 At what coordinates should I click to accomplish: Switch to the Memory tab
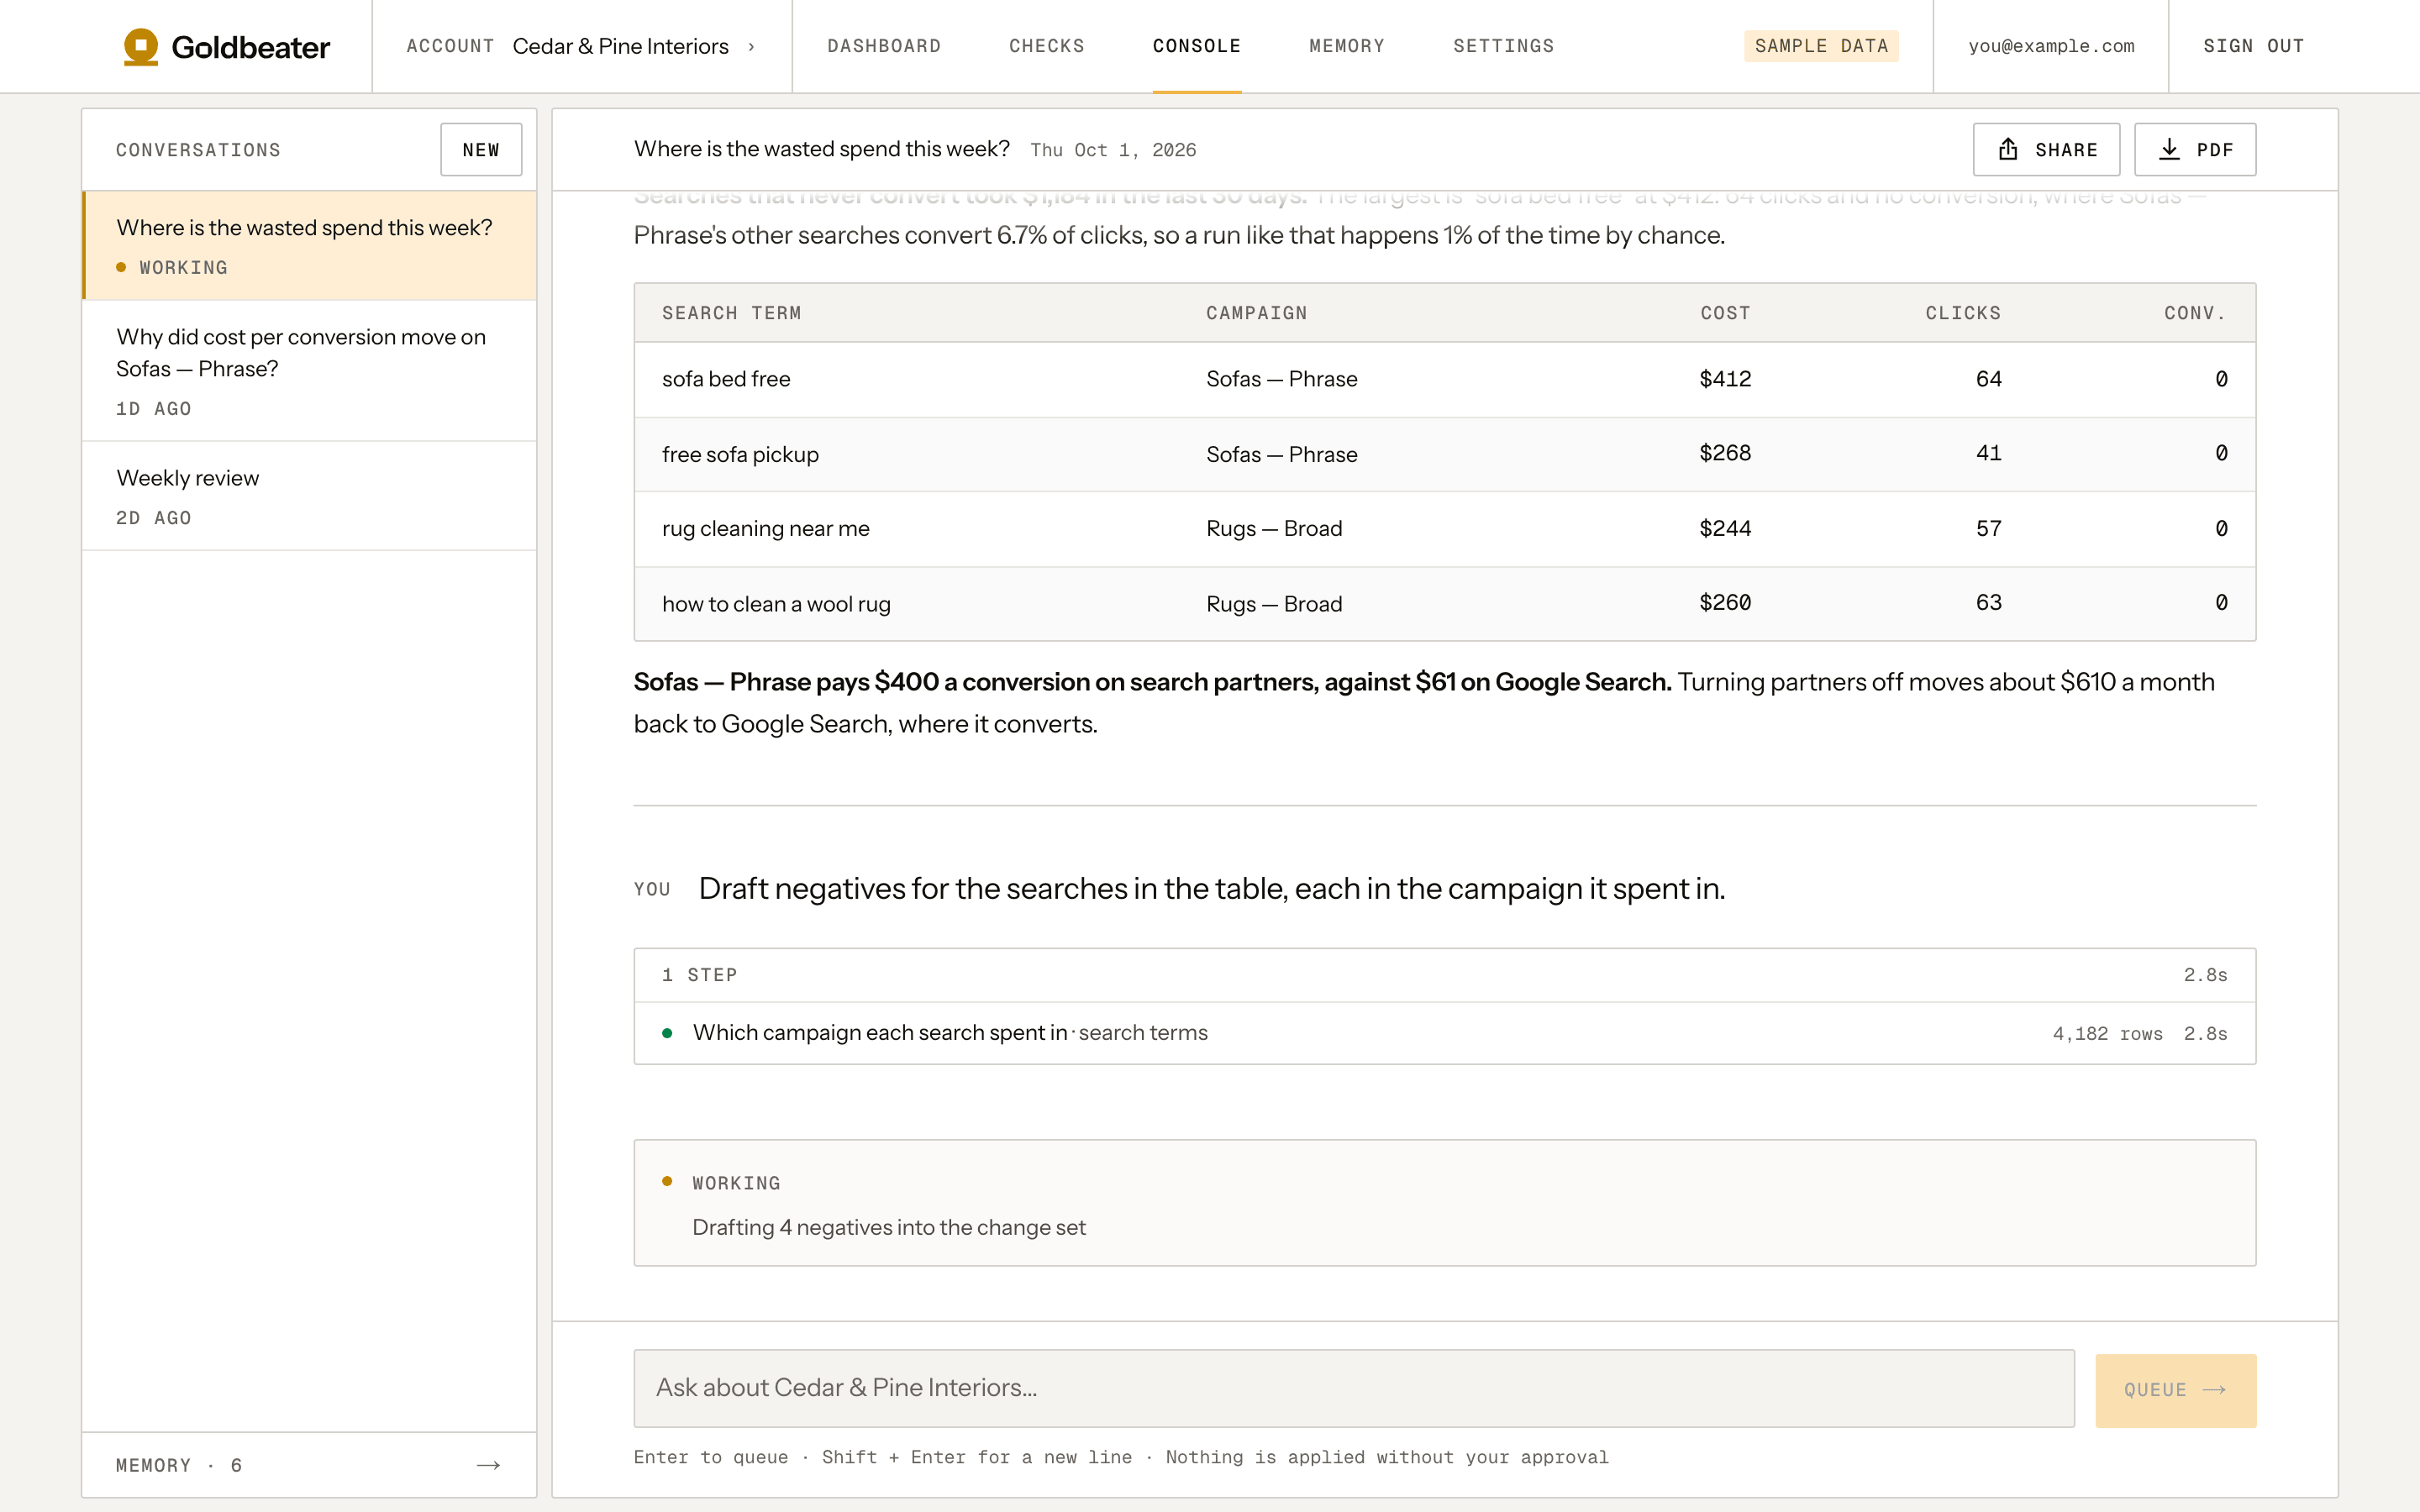(1346, 46)
